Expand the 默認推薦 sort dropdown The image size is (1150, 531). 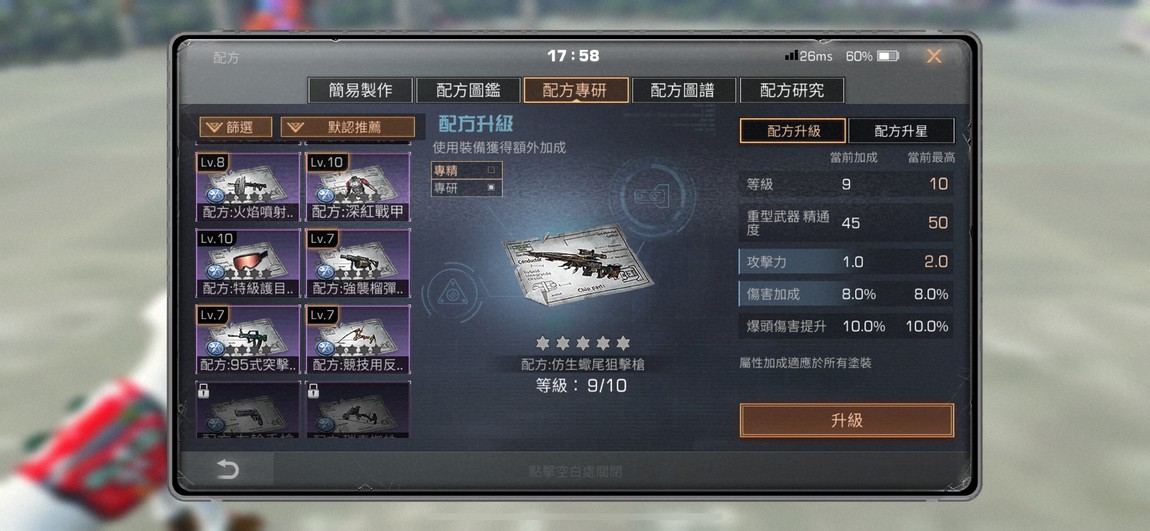pos(348,128)
